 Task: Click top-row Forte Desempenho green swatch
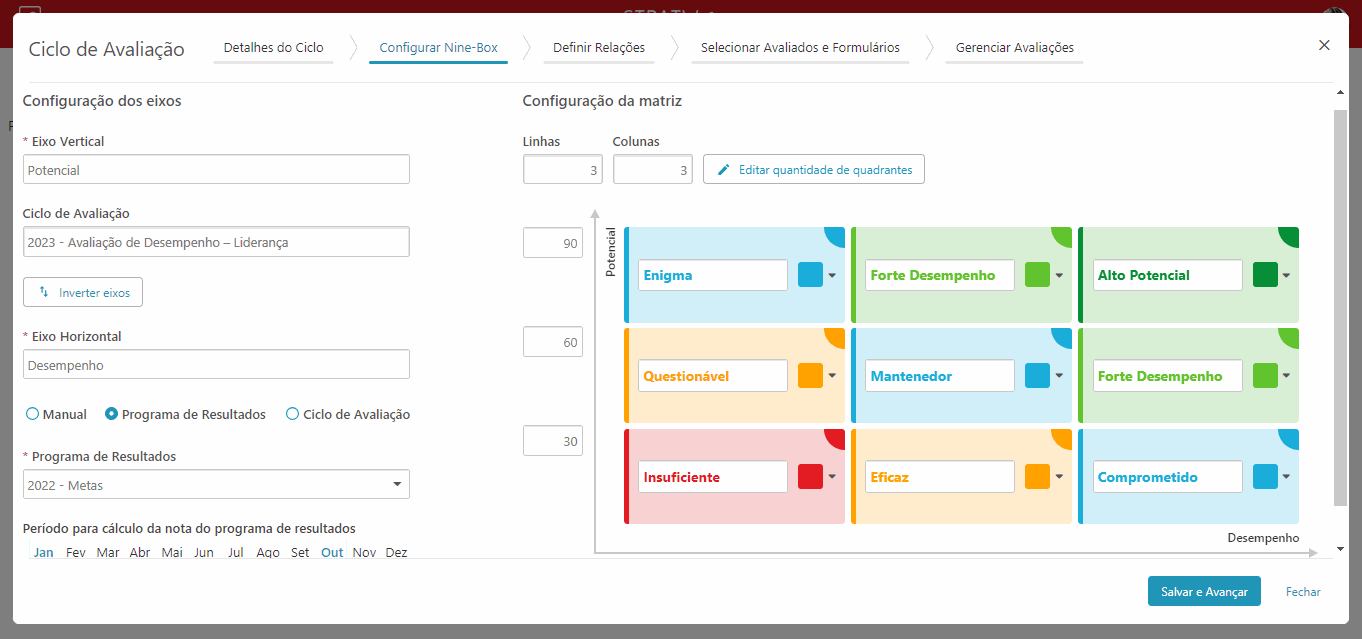coord(1037,275)
